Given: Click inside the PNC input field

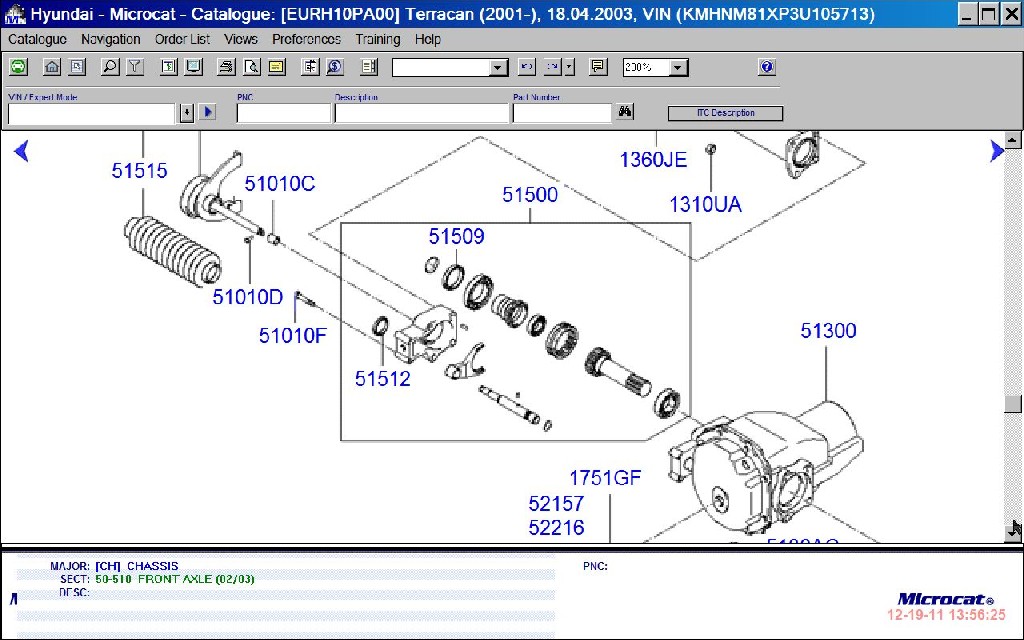Looking at the screenshot, I should [283, 114].
